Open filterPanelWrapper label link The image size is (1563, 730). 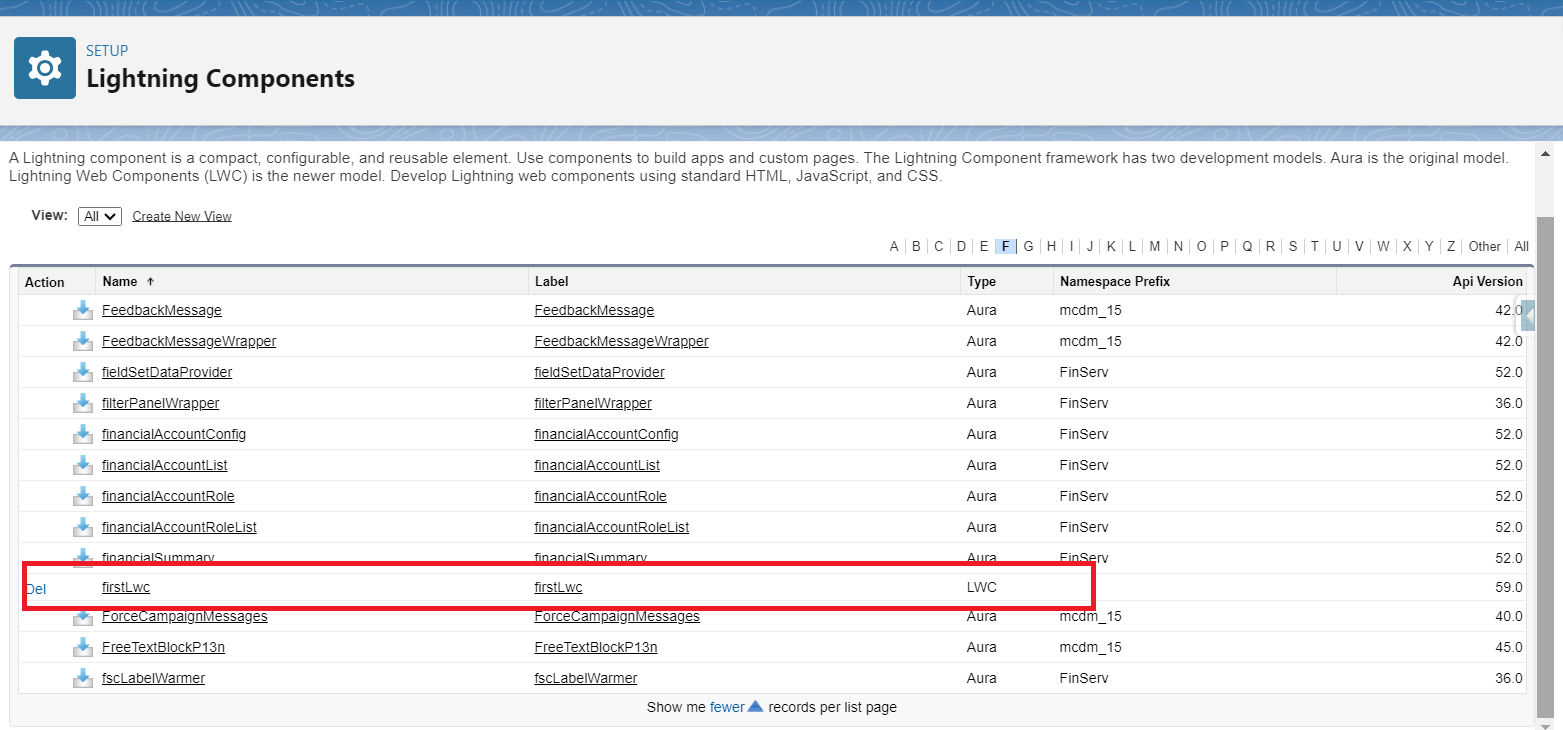click(593, 403)
